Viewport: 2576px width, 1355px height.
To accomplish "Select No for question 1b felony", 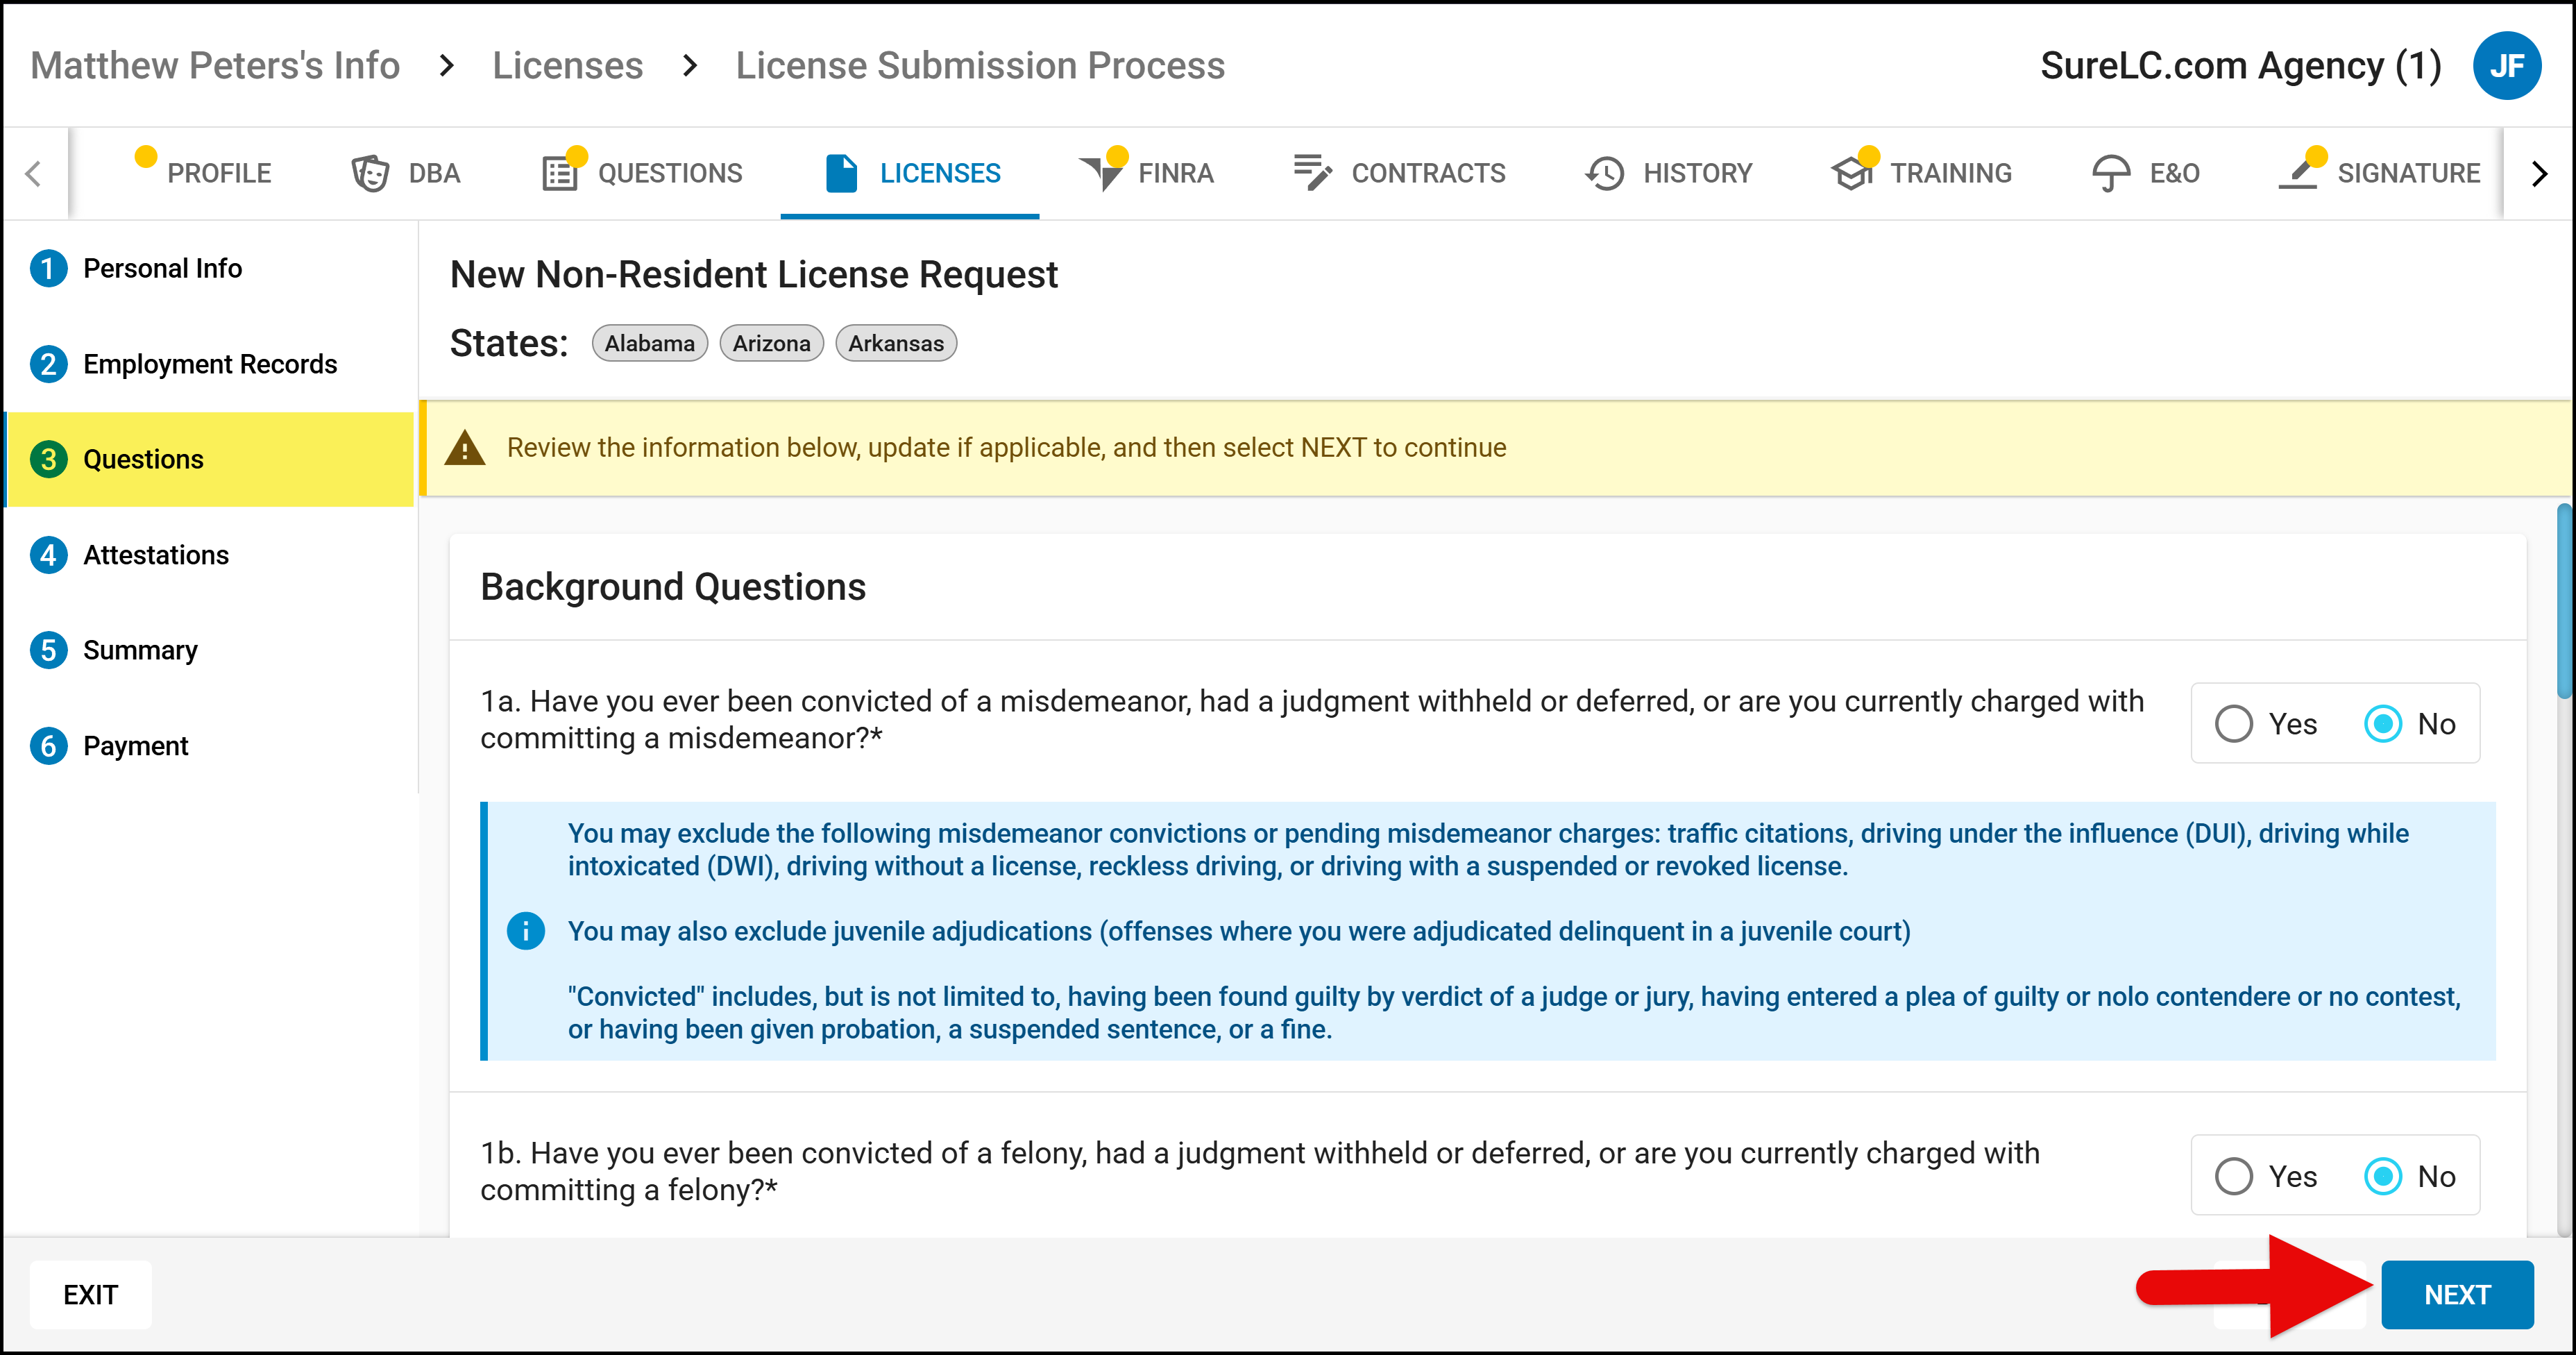I will coord(2383,1176).
